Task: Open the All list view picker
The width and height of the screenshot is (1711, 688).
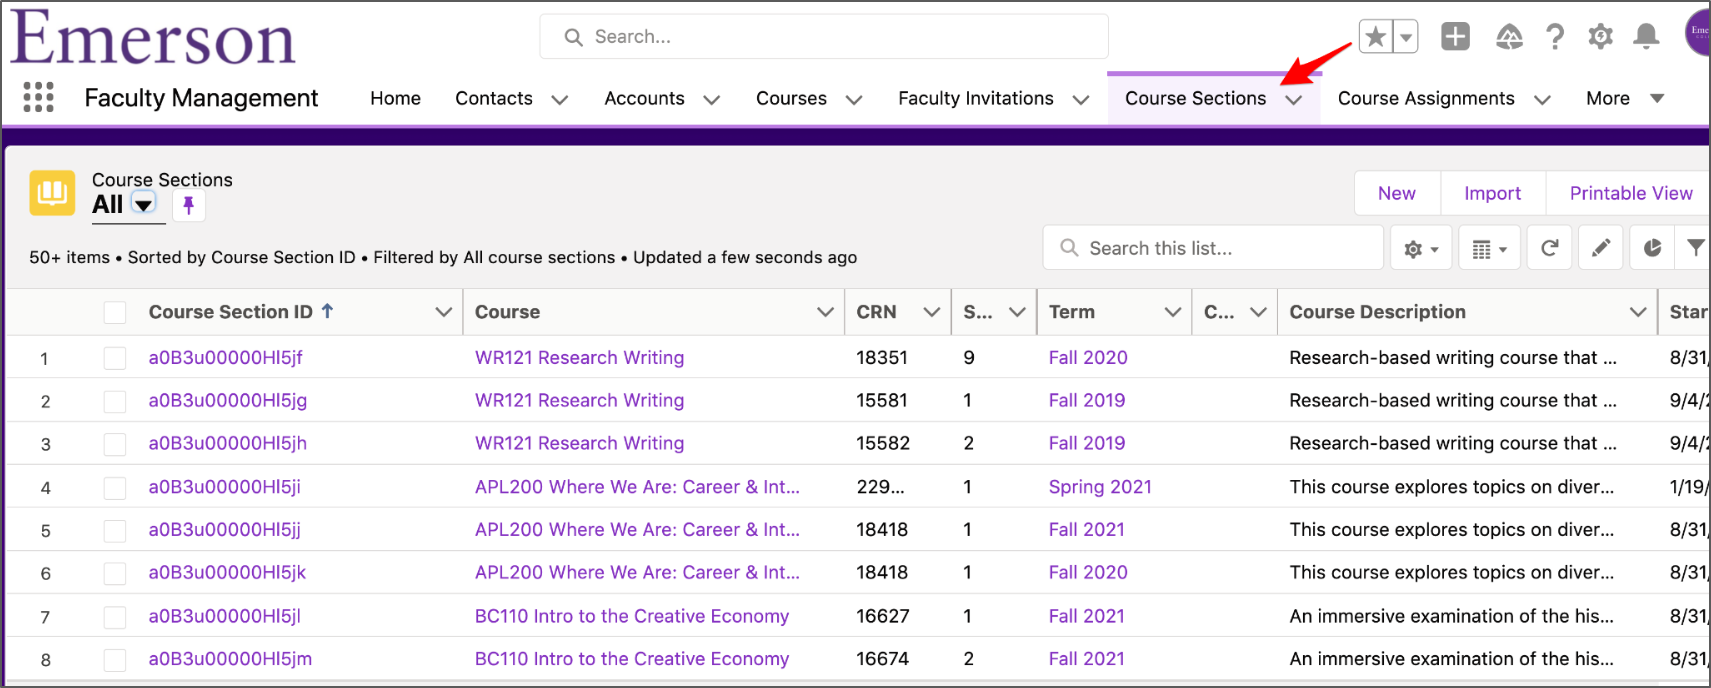Action: (144, 205)
